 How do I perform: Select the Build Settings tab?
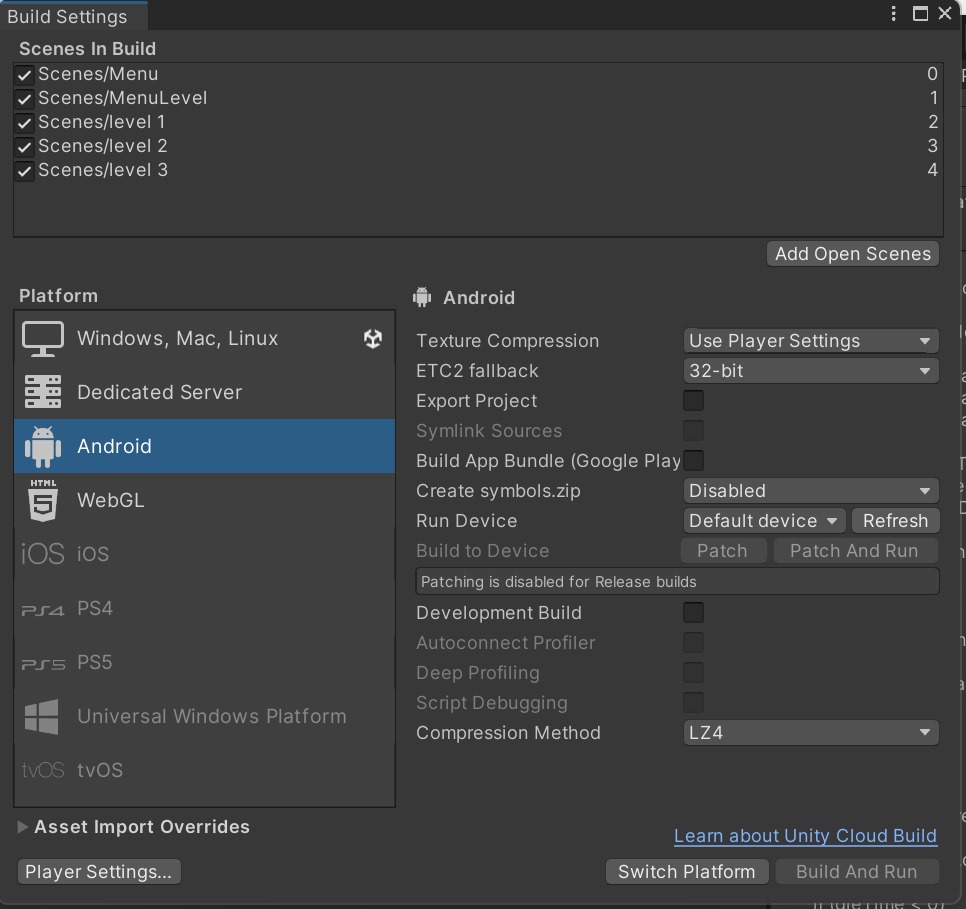pos(68,17)
